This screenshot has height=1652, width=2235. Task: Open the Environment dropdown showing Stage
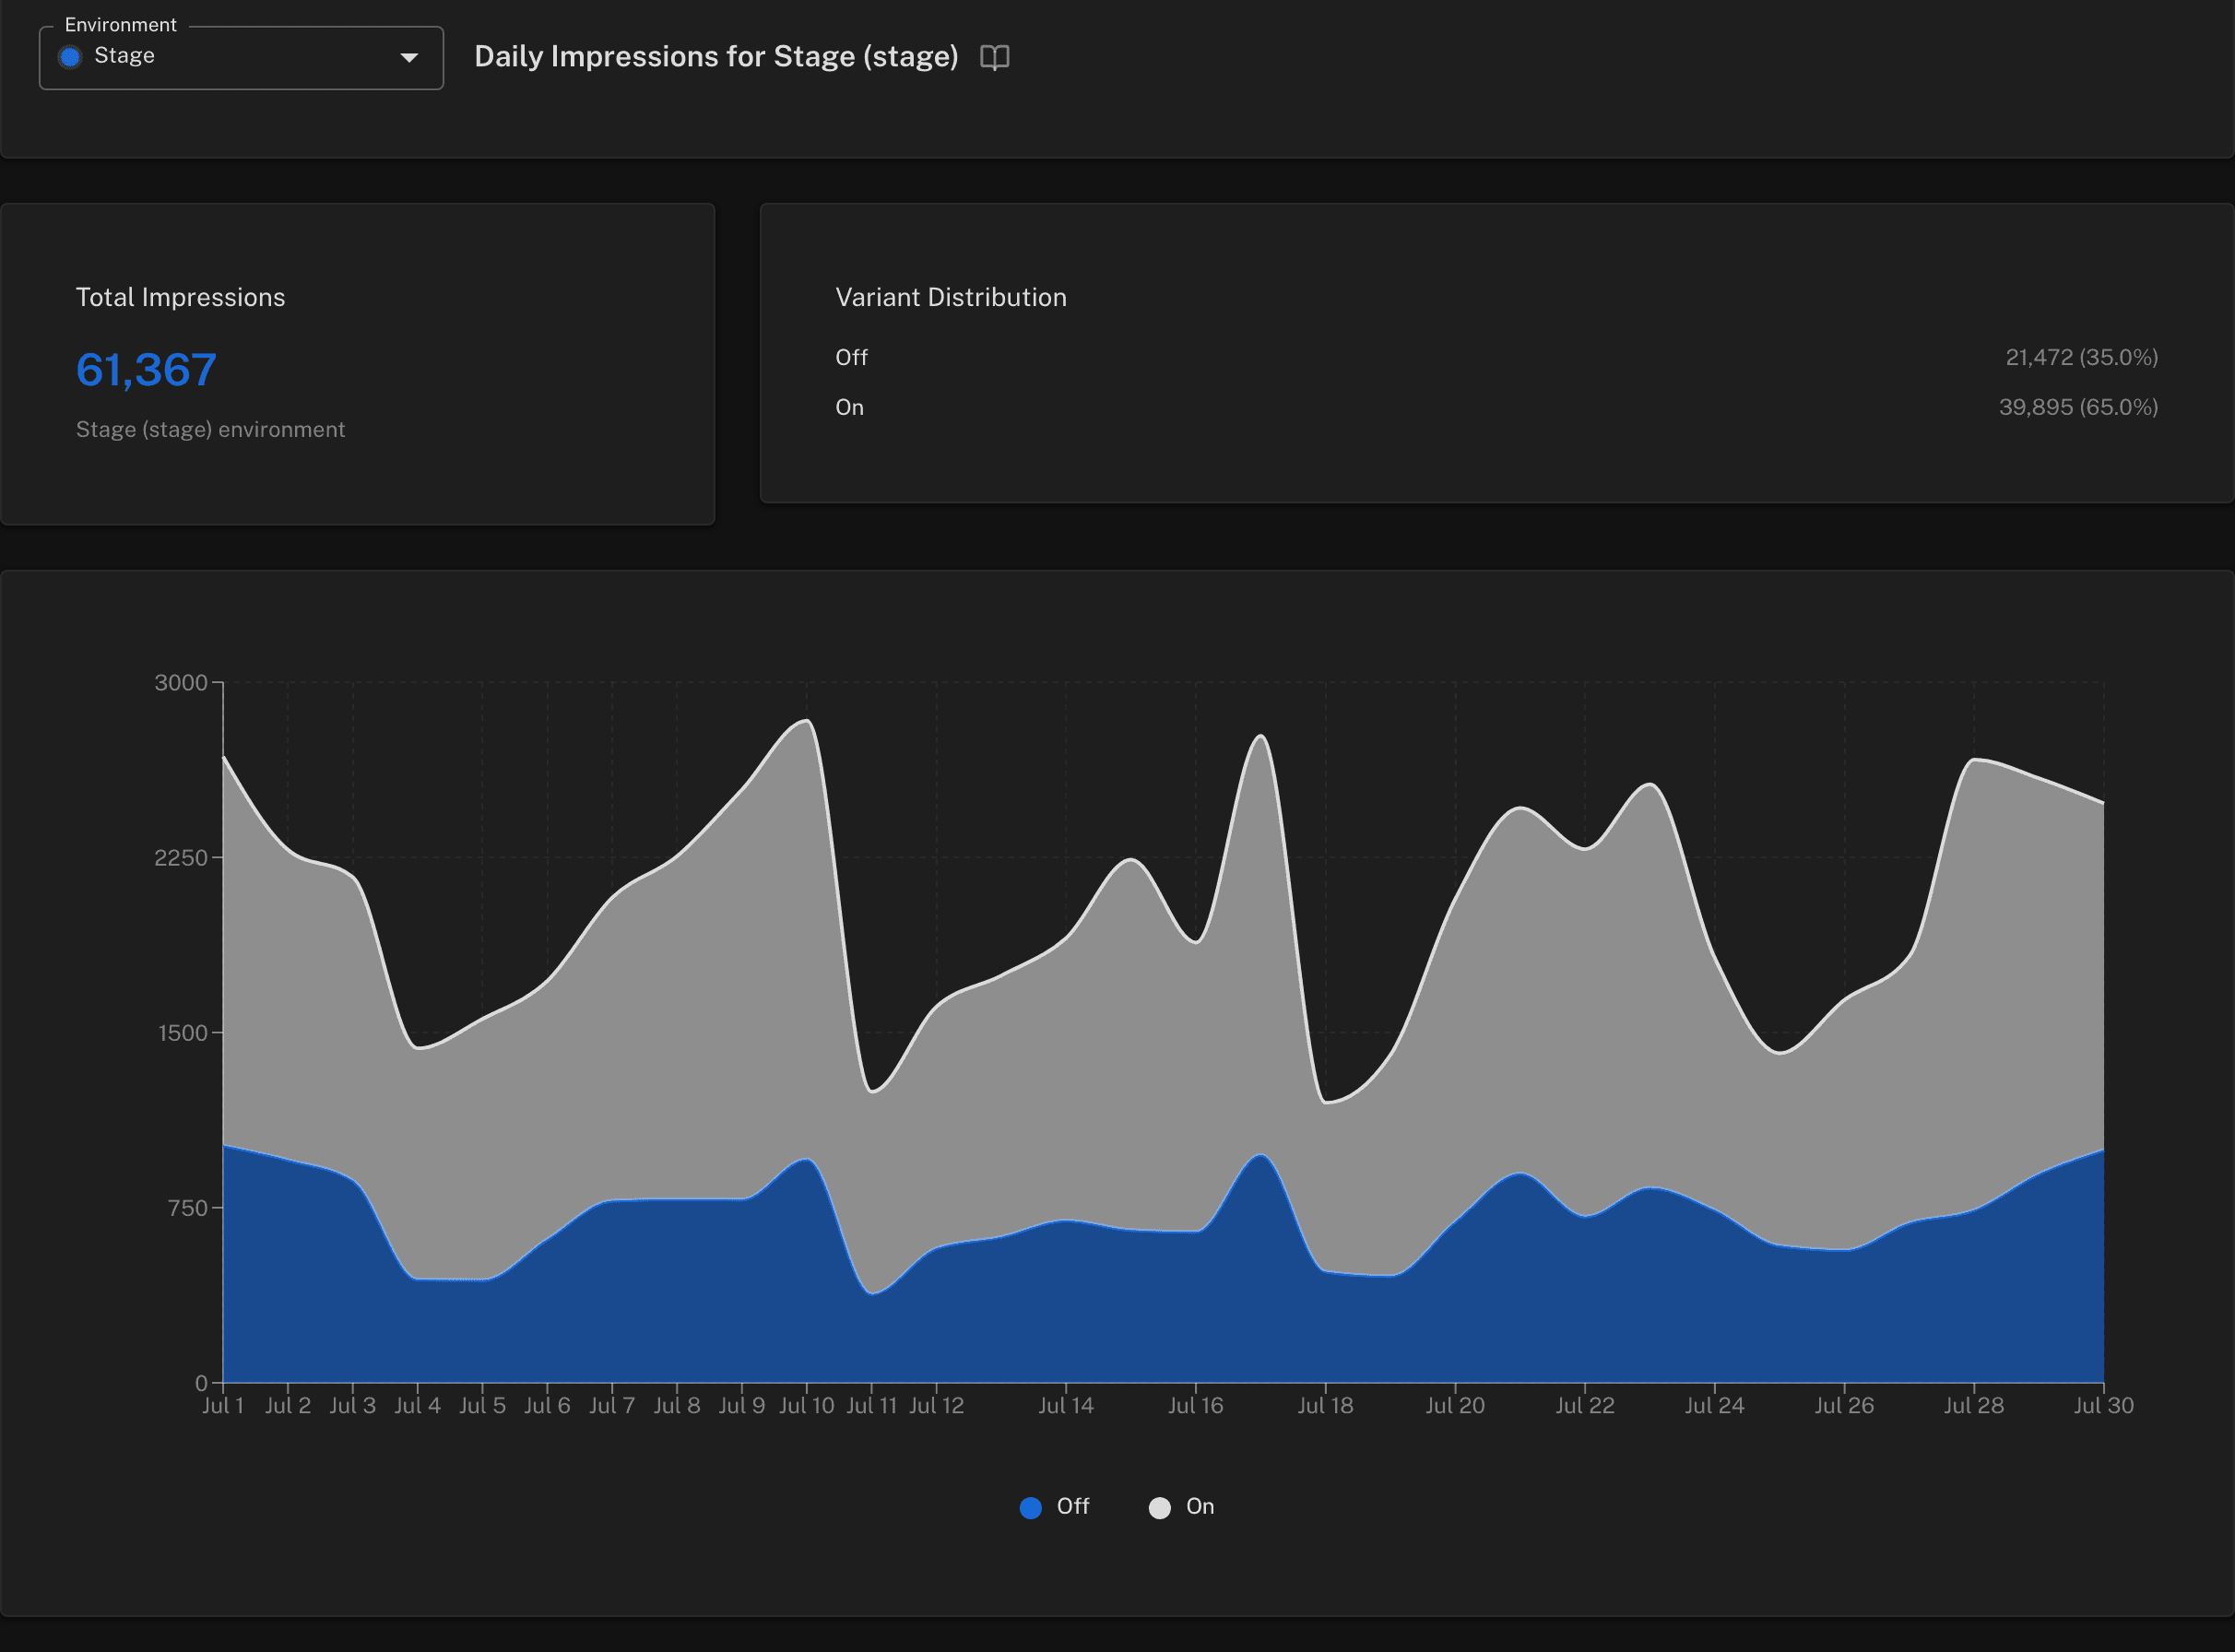click(x=241, y=57)
